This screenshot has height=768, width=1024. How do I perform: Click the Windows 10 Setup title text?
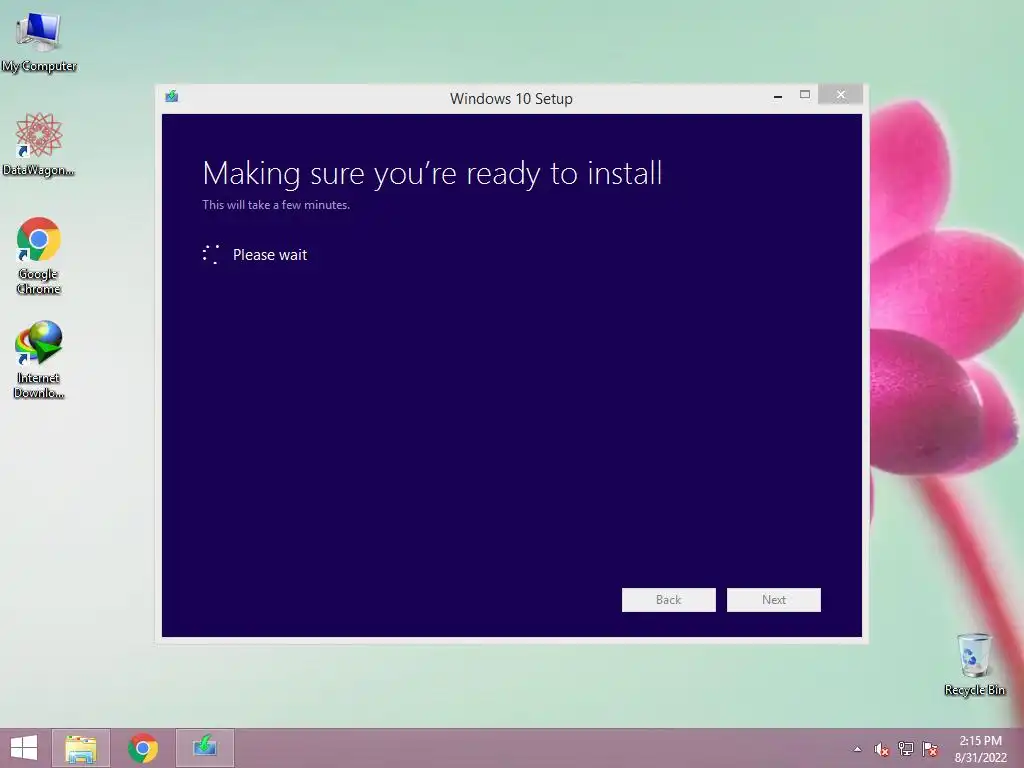511,99
